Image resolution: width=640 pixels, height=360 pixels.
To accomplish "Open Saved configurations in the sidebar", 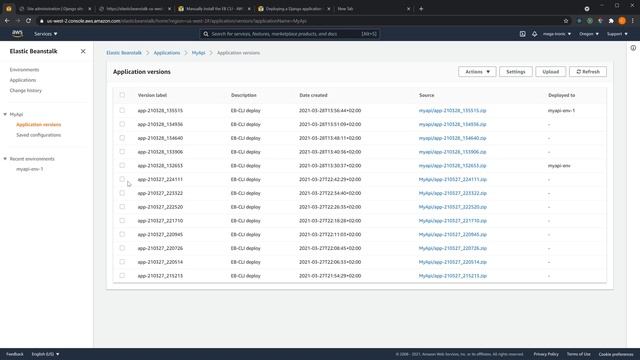I will click(x=38, y=135).
